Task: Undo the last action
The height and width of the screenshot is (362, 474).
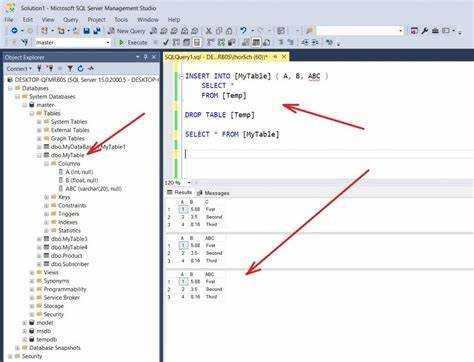Action: [244, 31]
